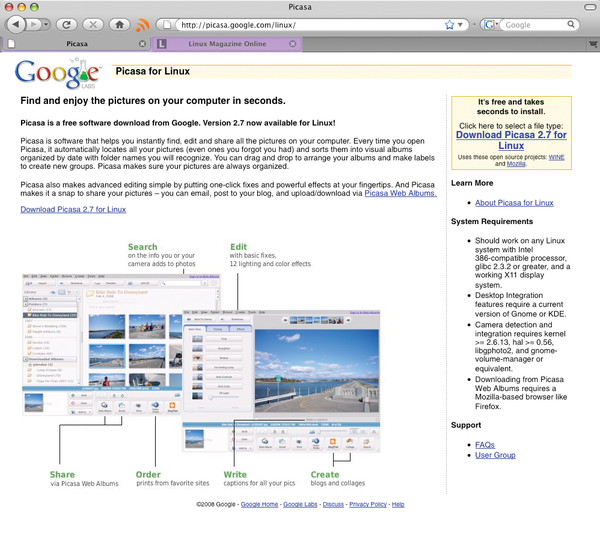Go back with the browser Back arrow
The image size is (600, 534).
(15, 25)
